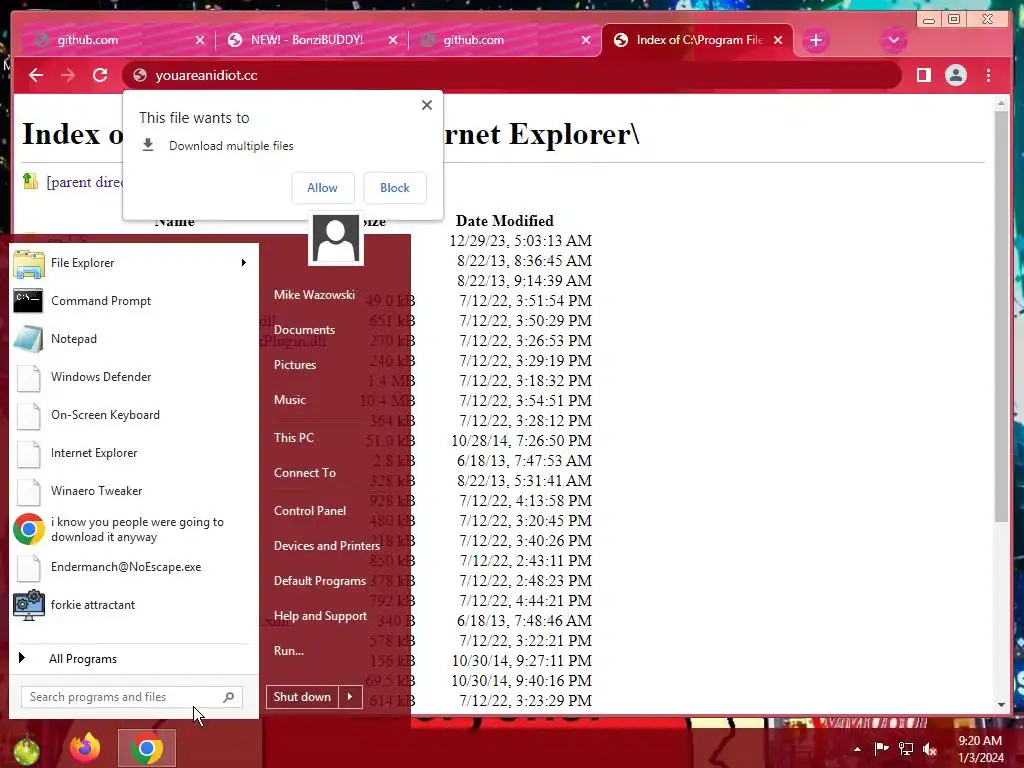Click the scrollbar down arrow
This screenshot has height=768, width=1024.
click(x=1002, y=705)
